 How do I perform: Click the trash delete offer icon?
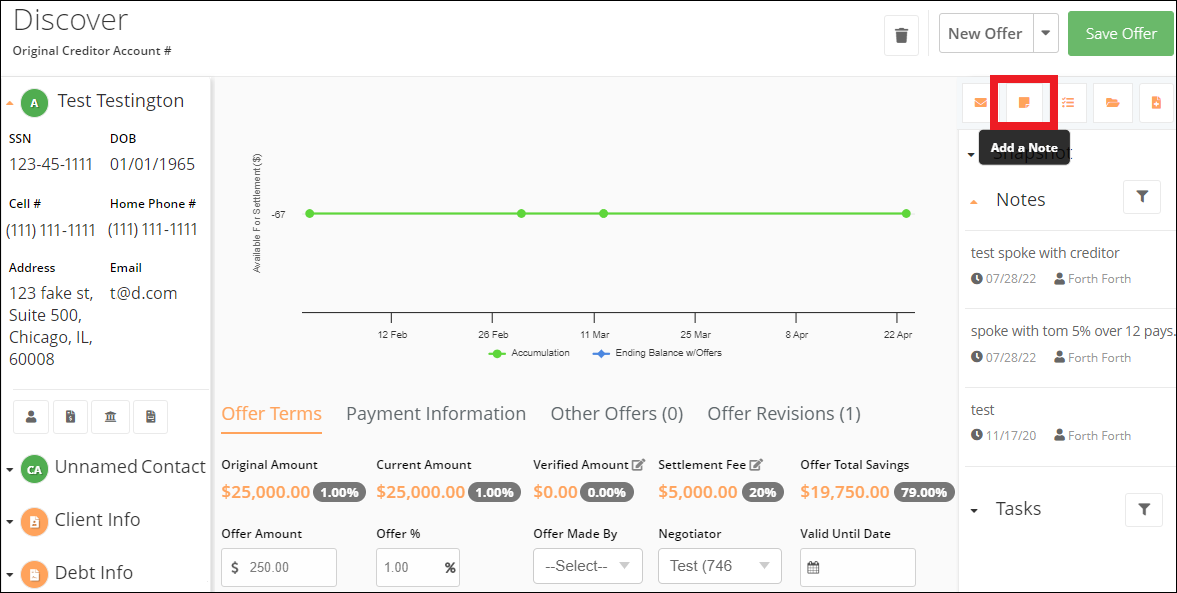click(x=902, y=35)
